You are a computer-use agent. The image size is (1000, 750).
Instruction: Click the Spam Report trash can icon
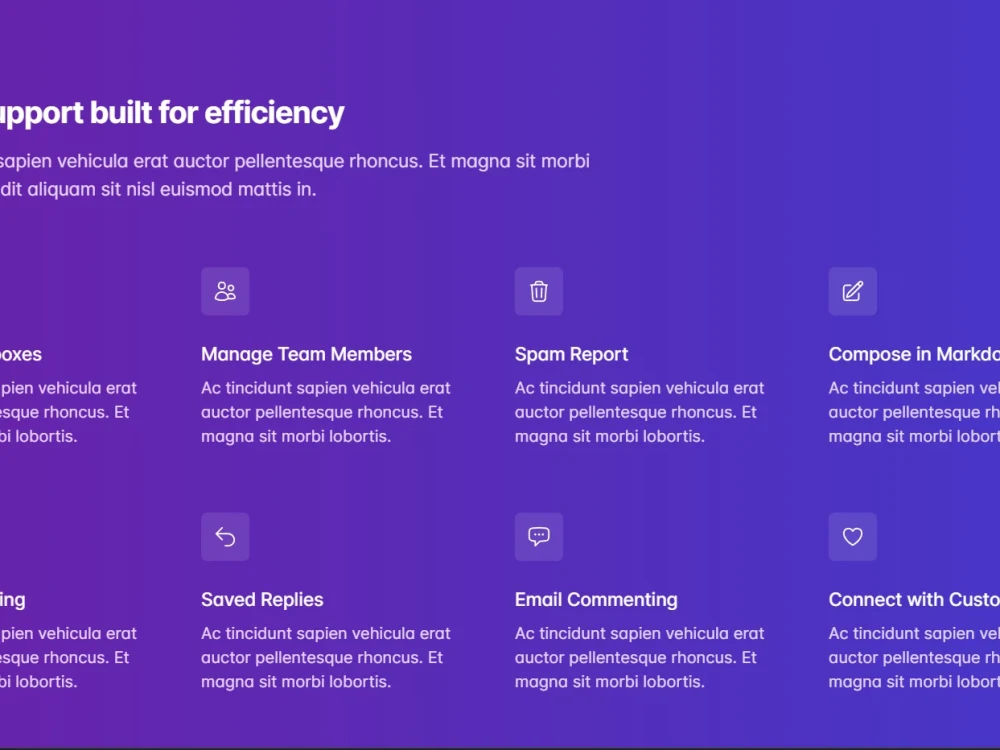(x=539, y=291)
